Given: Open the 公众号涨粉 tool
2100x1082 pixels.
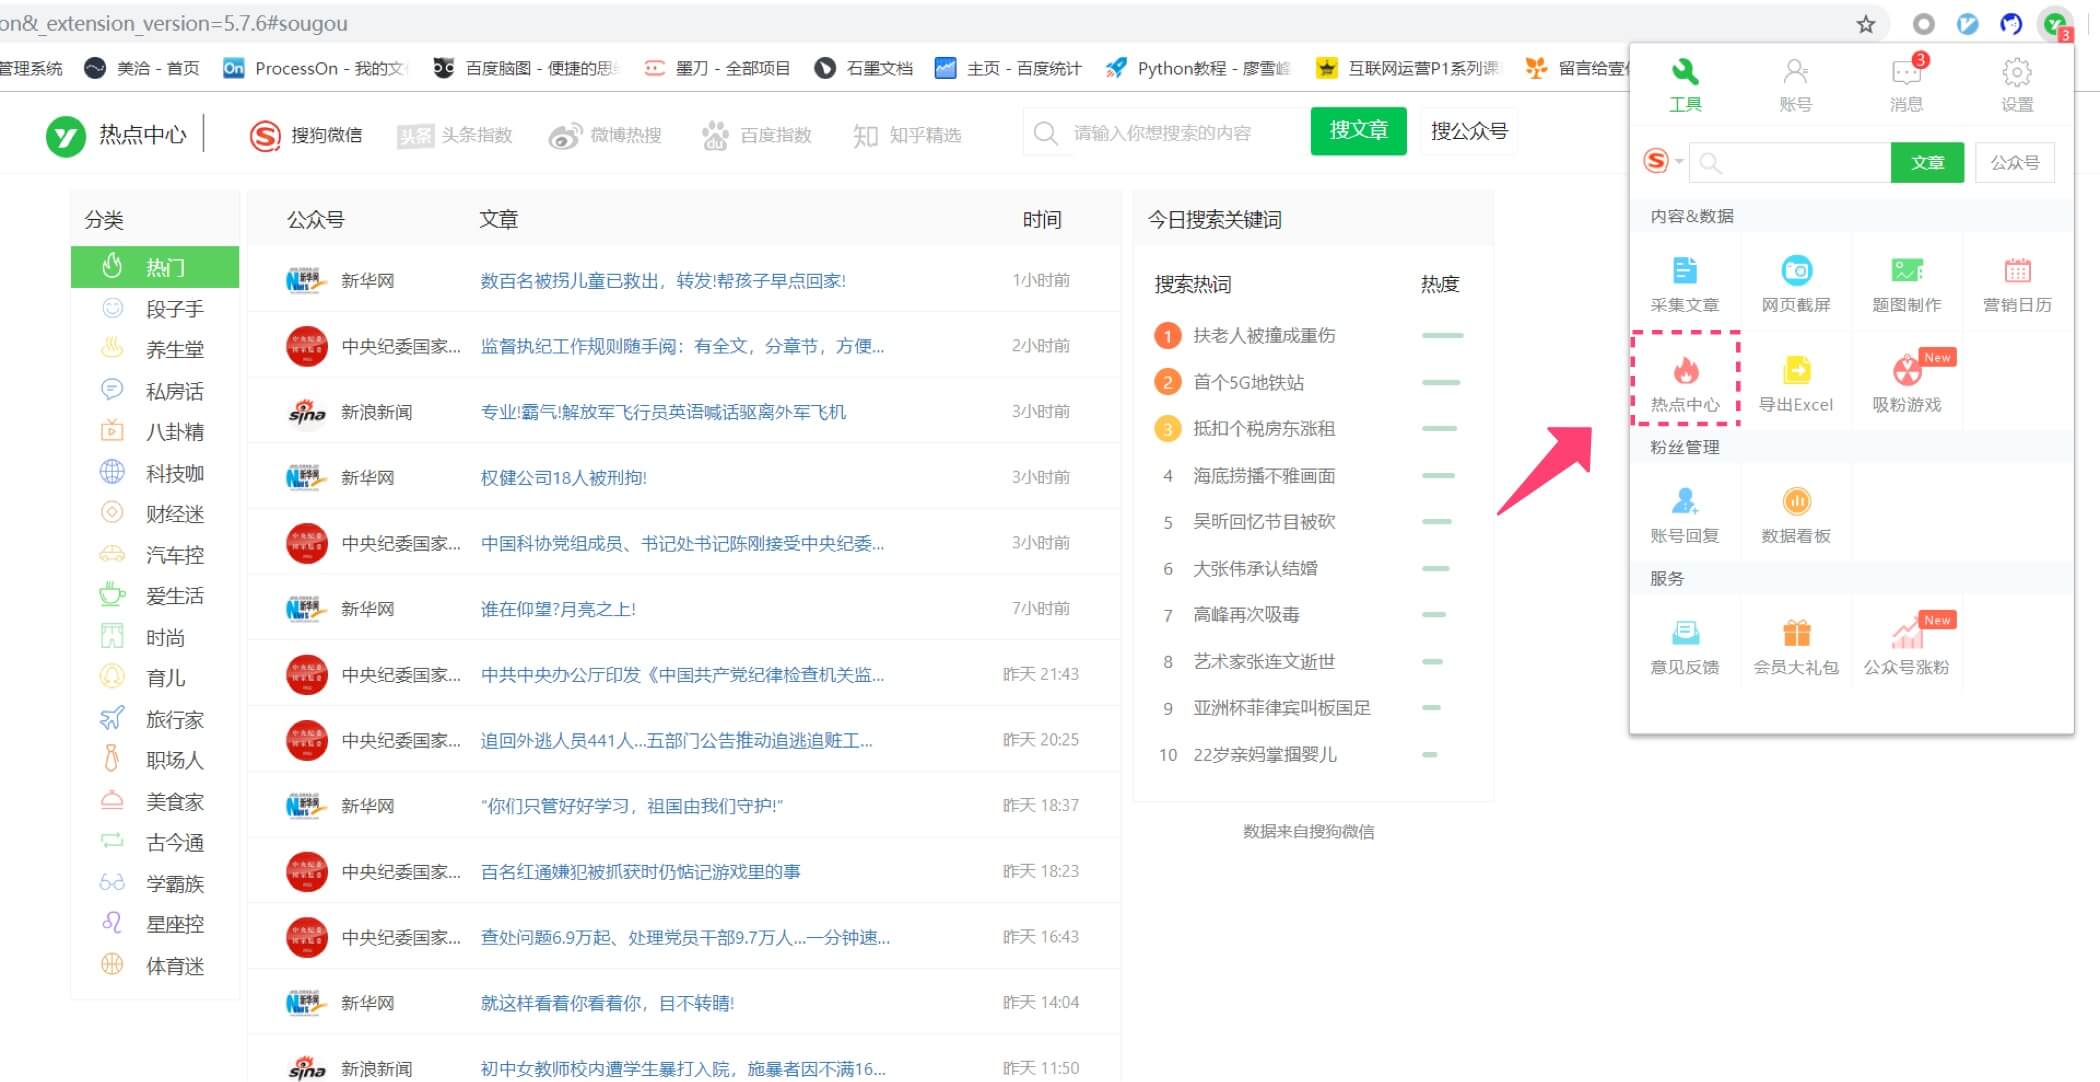Looking at the screenshot, I should 1907,647.
